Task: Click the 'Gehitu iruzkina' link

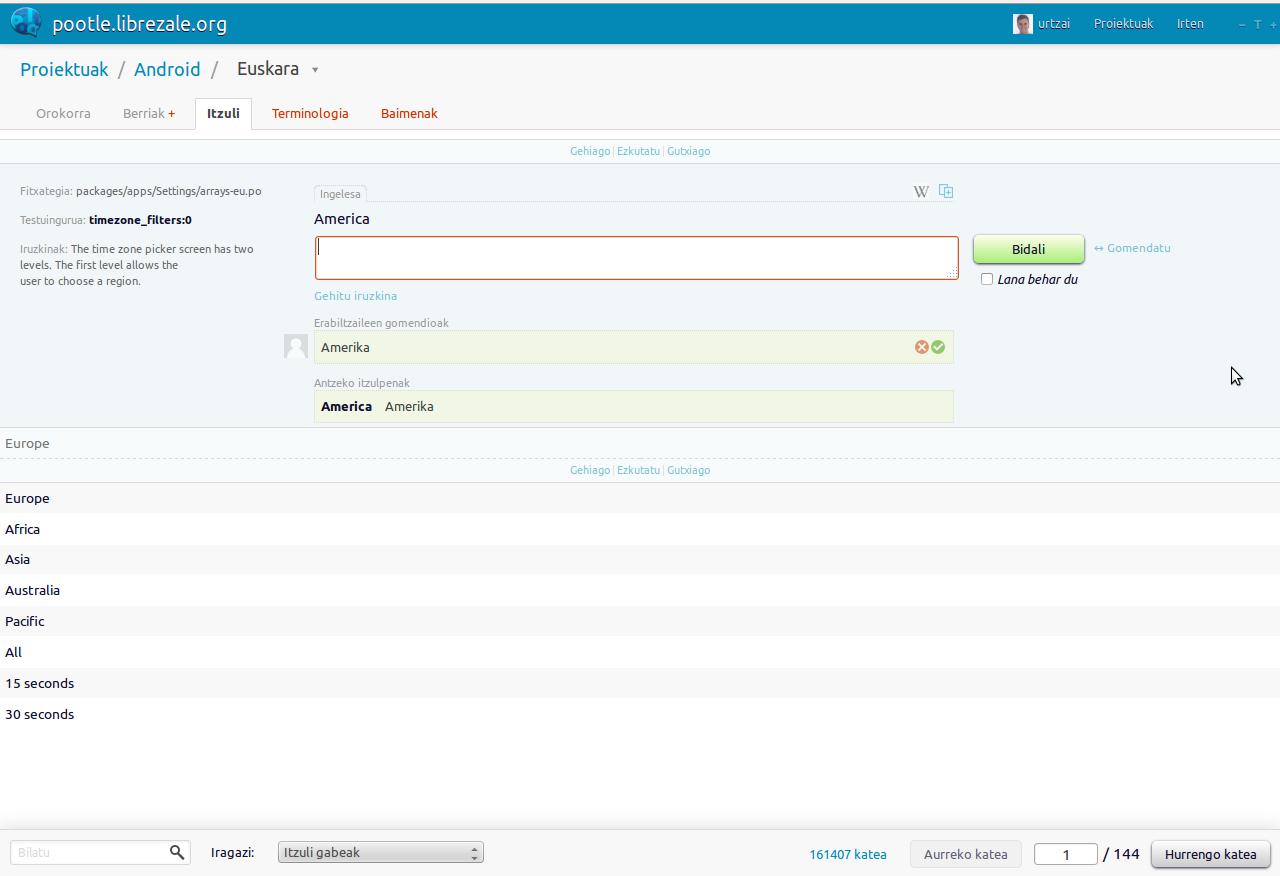Action: click(355, 296)
